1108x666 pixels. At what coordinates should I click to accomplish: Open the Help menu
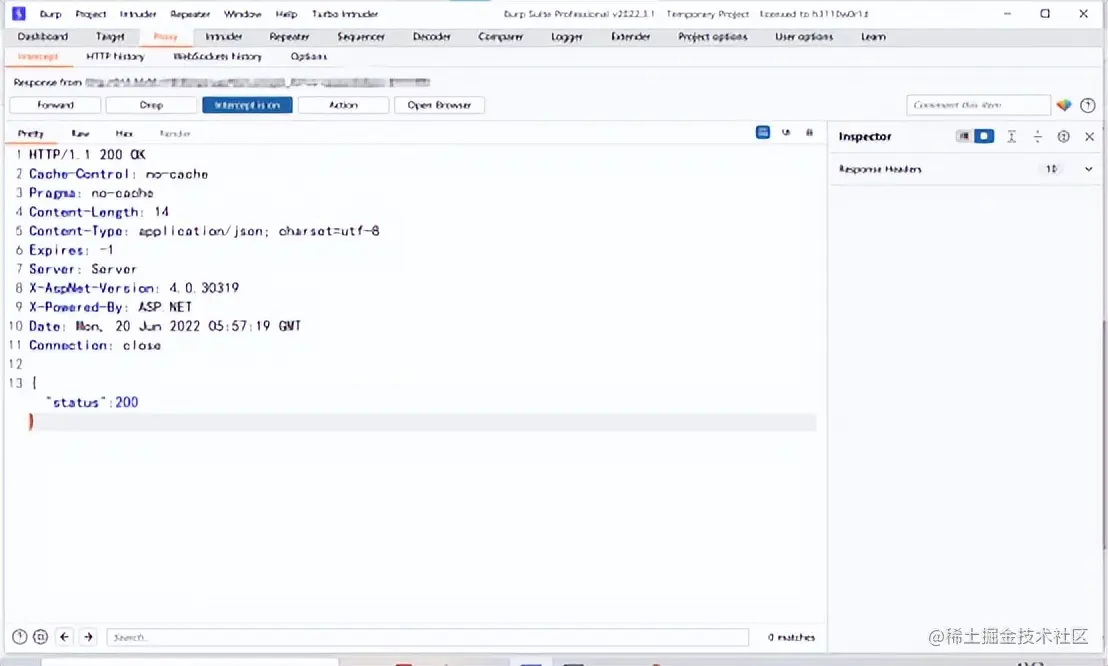(x=286, y=14)
